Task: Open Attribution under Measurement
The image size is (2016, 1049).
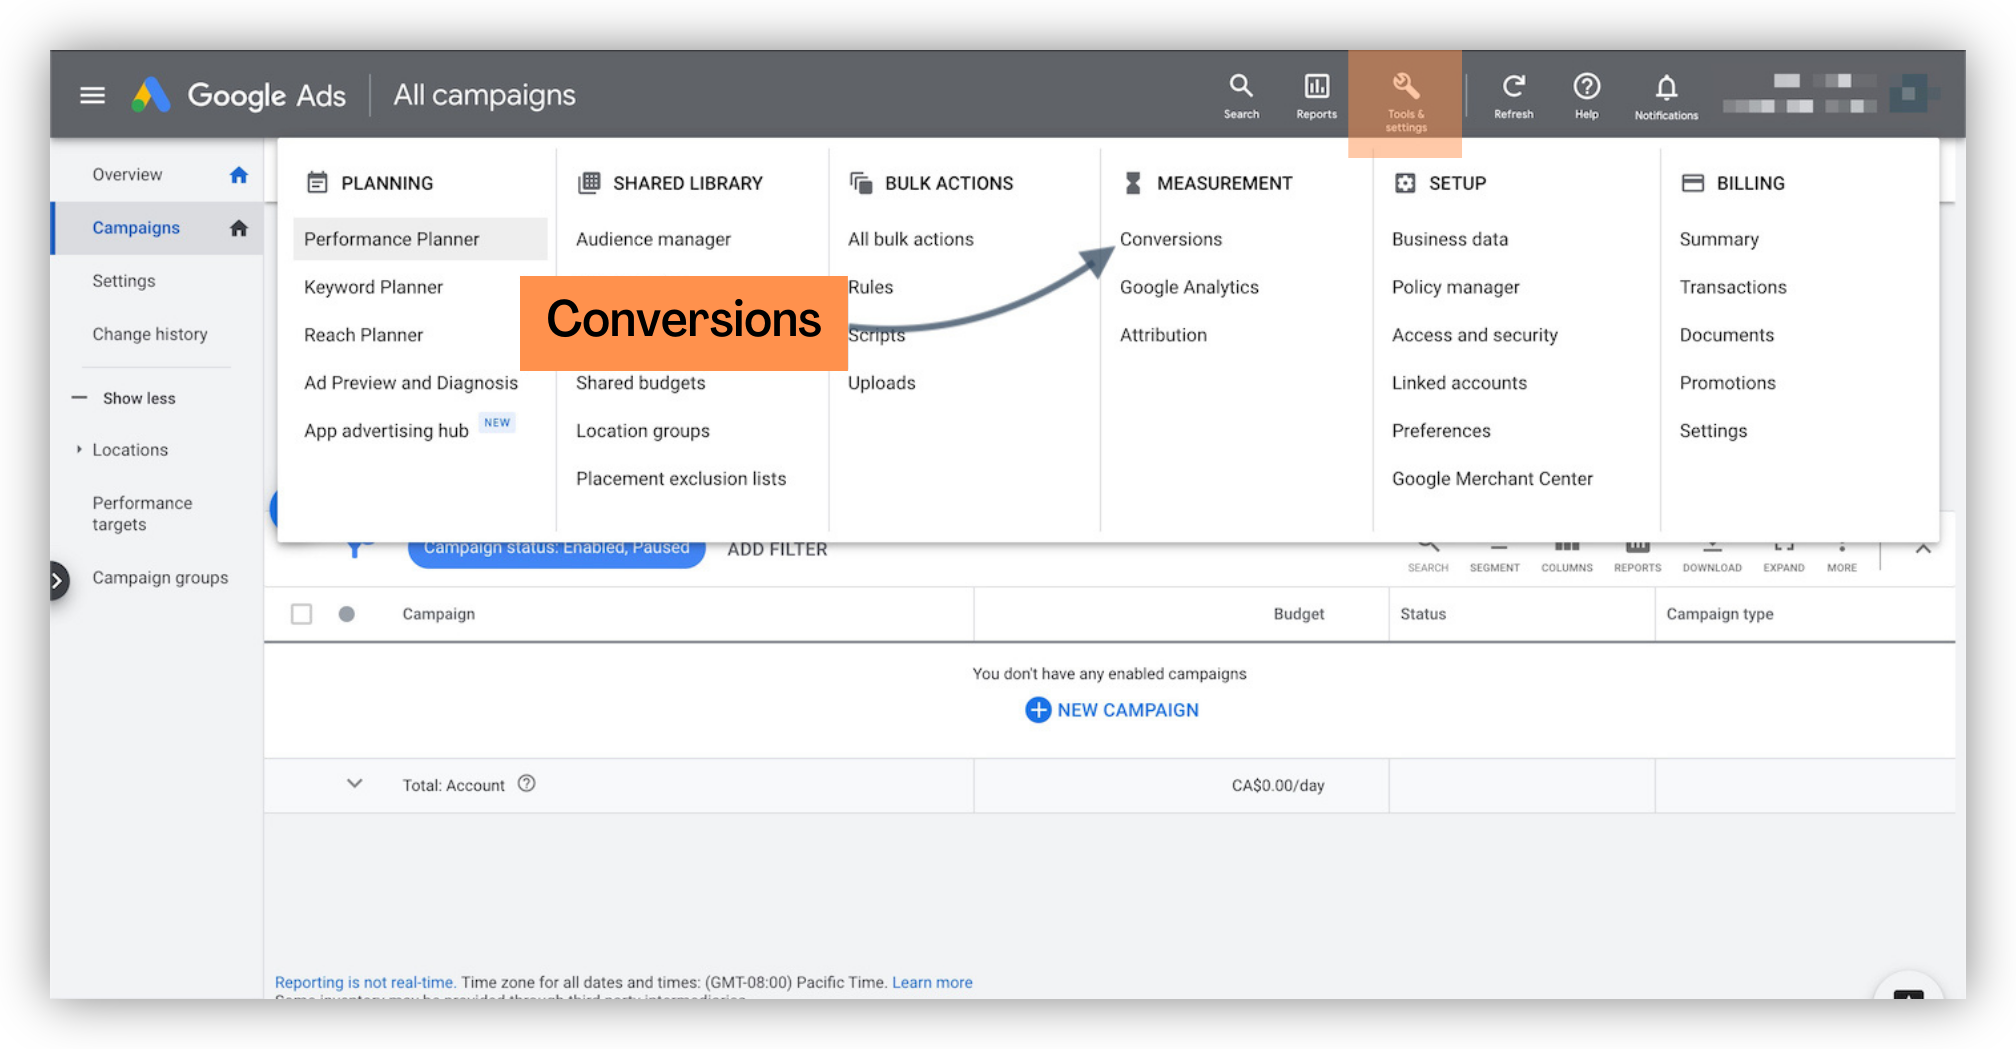Action: [x=1163, y=335]
